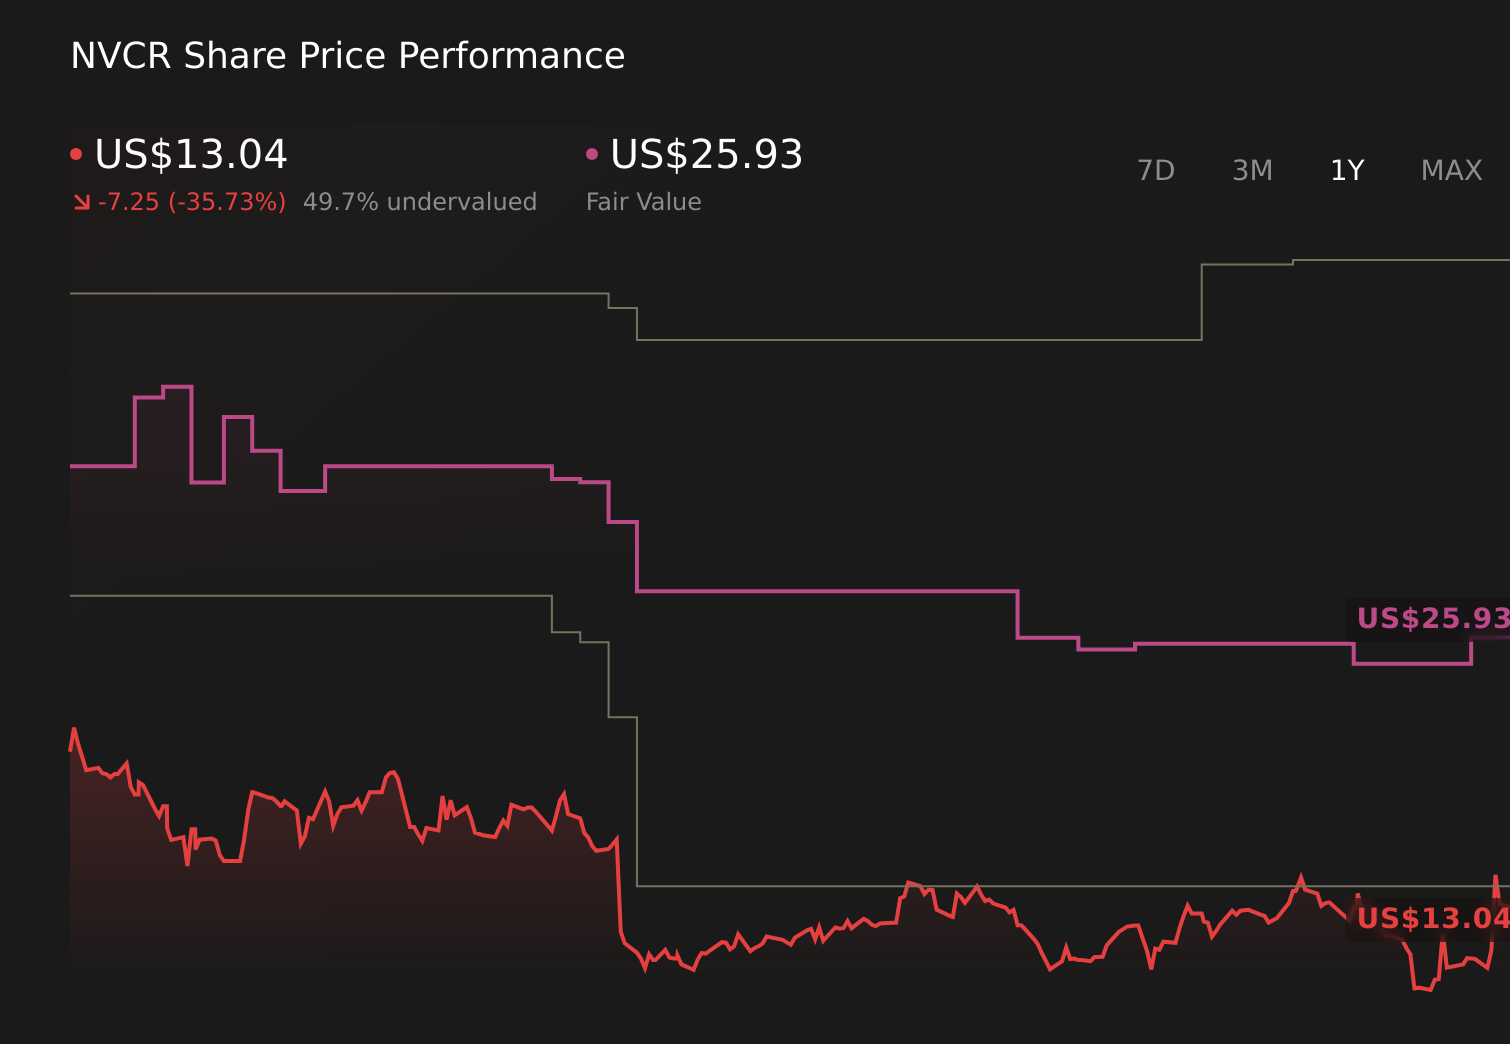Switch to the 3M time range
This screenshot has width=1510, height=1044.
[1251, 170]
